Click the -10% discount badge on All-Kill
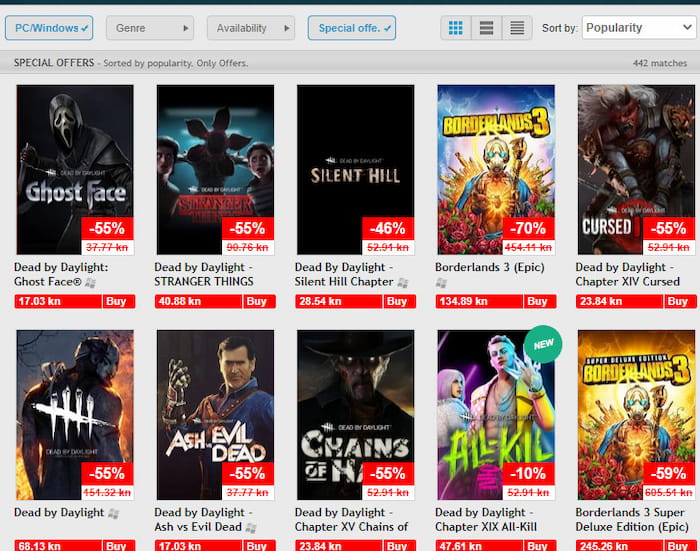 click(x=529, y=474)
